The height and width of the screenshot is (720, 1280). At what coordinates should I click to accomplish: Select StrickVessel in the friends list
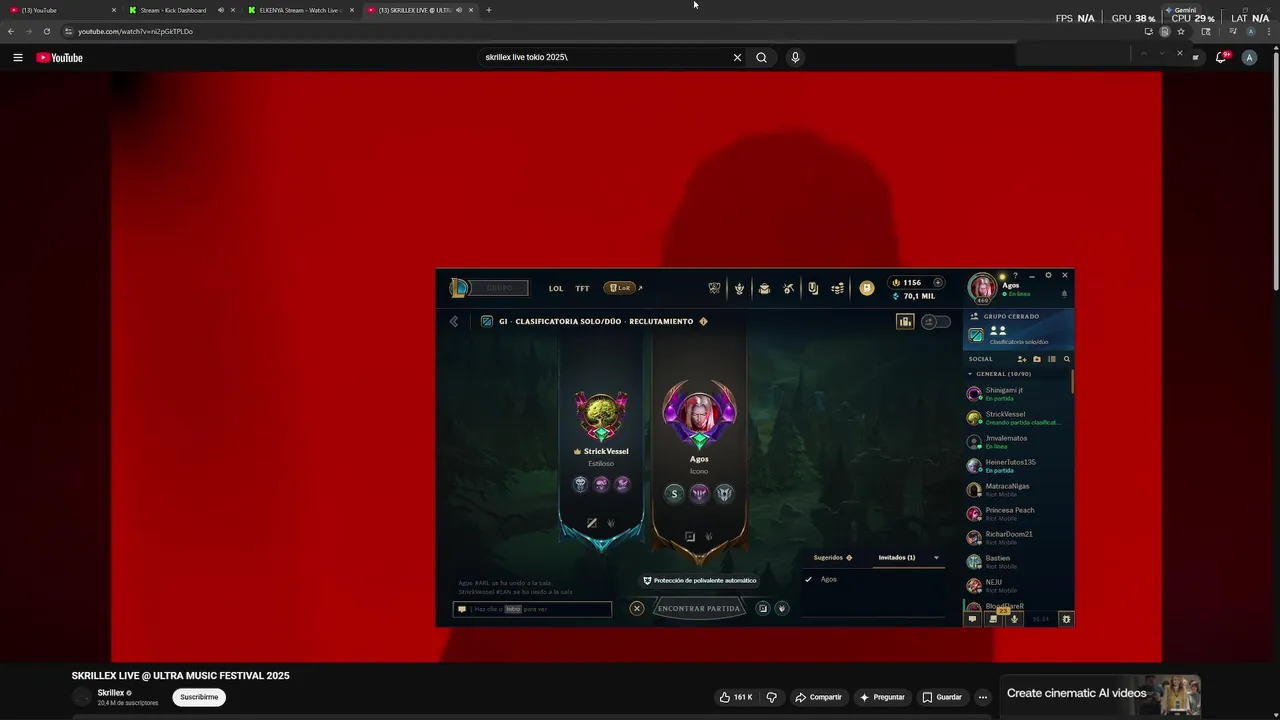coord(1017,418)
